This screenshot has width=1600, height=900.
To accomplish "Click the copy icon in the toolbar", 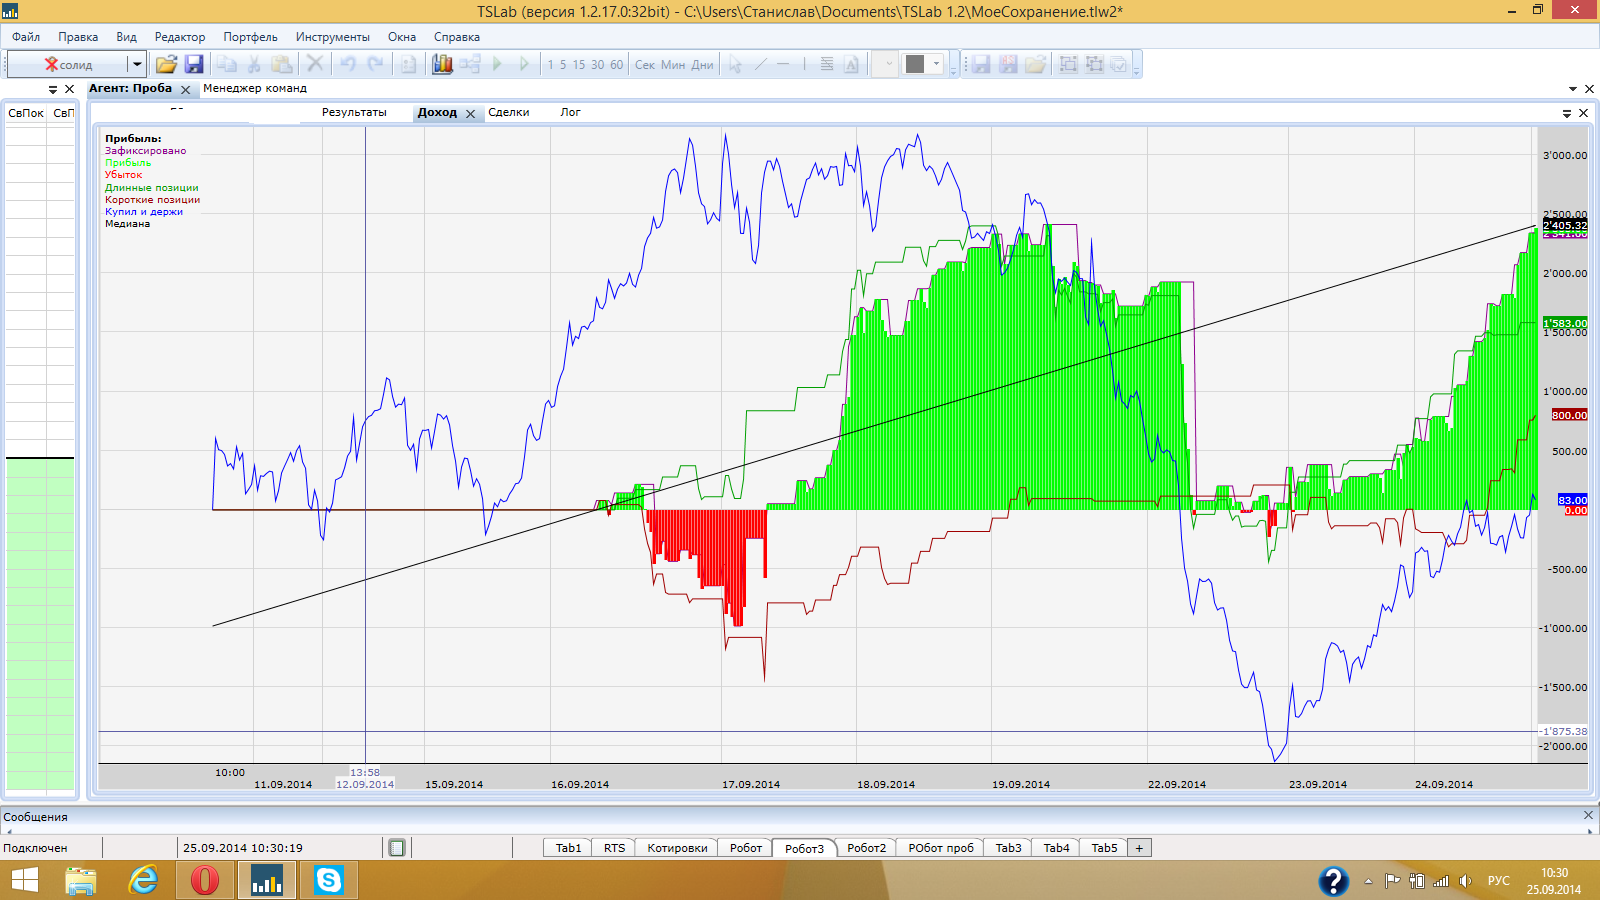I will [227, 64].
